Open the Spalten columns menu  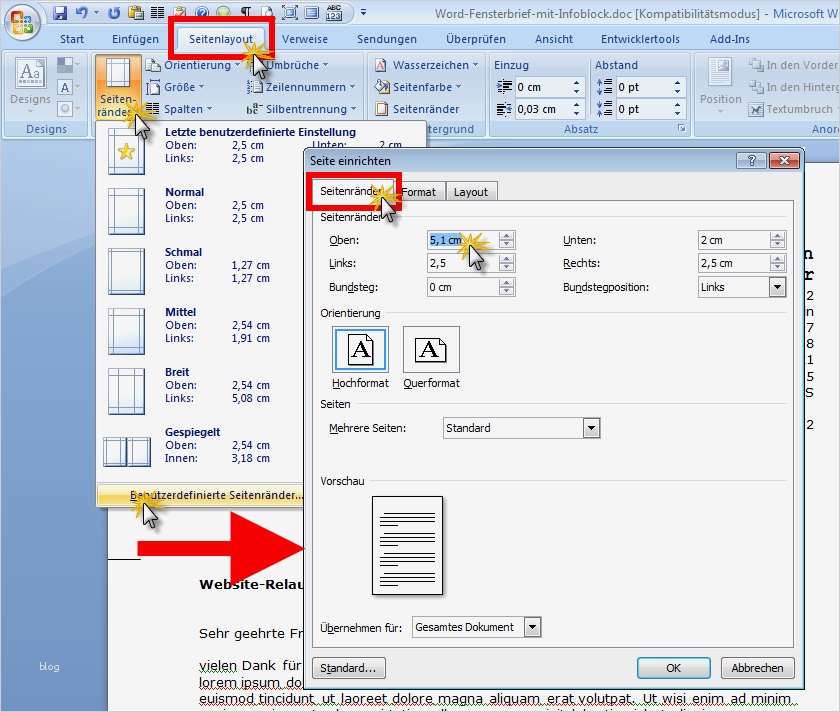click(179, 109)
